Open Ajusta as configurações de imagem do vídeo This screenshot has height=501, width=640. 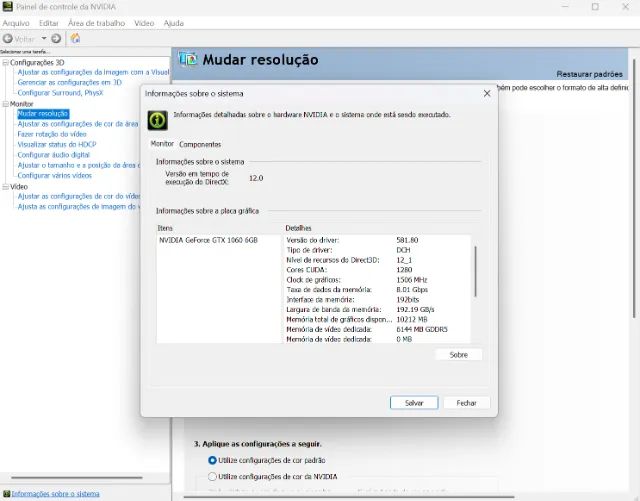coord(78,207)
